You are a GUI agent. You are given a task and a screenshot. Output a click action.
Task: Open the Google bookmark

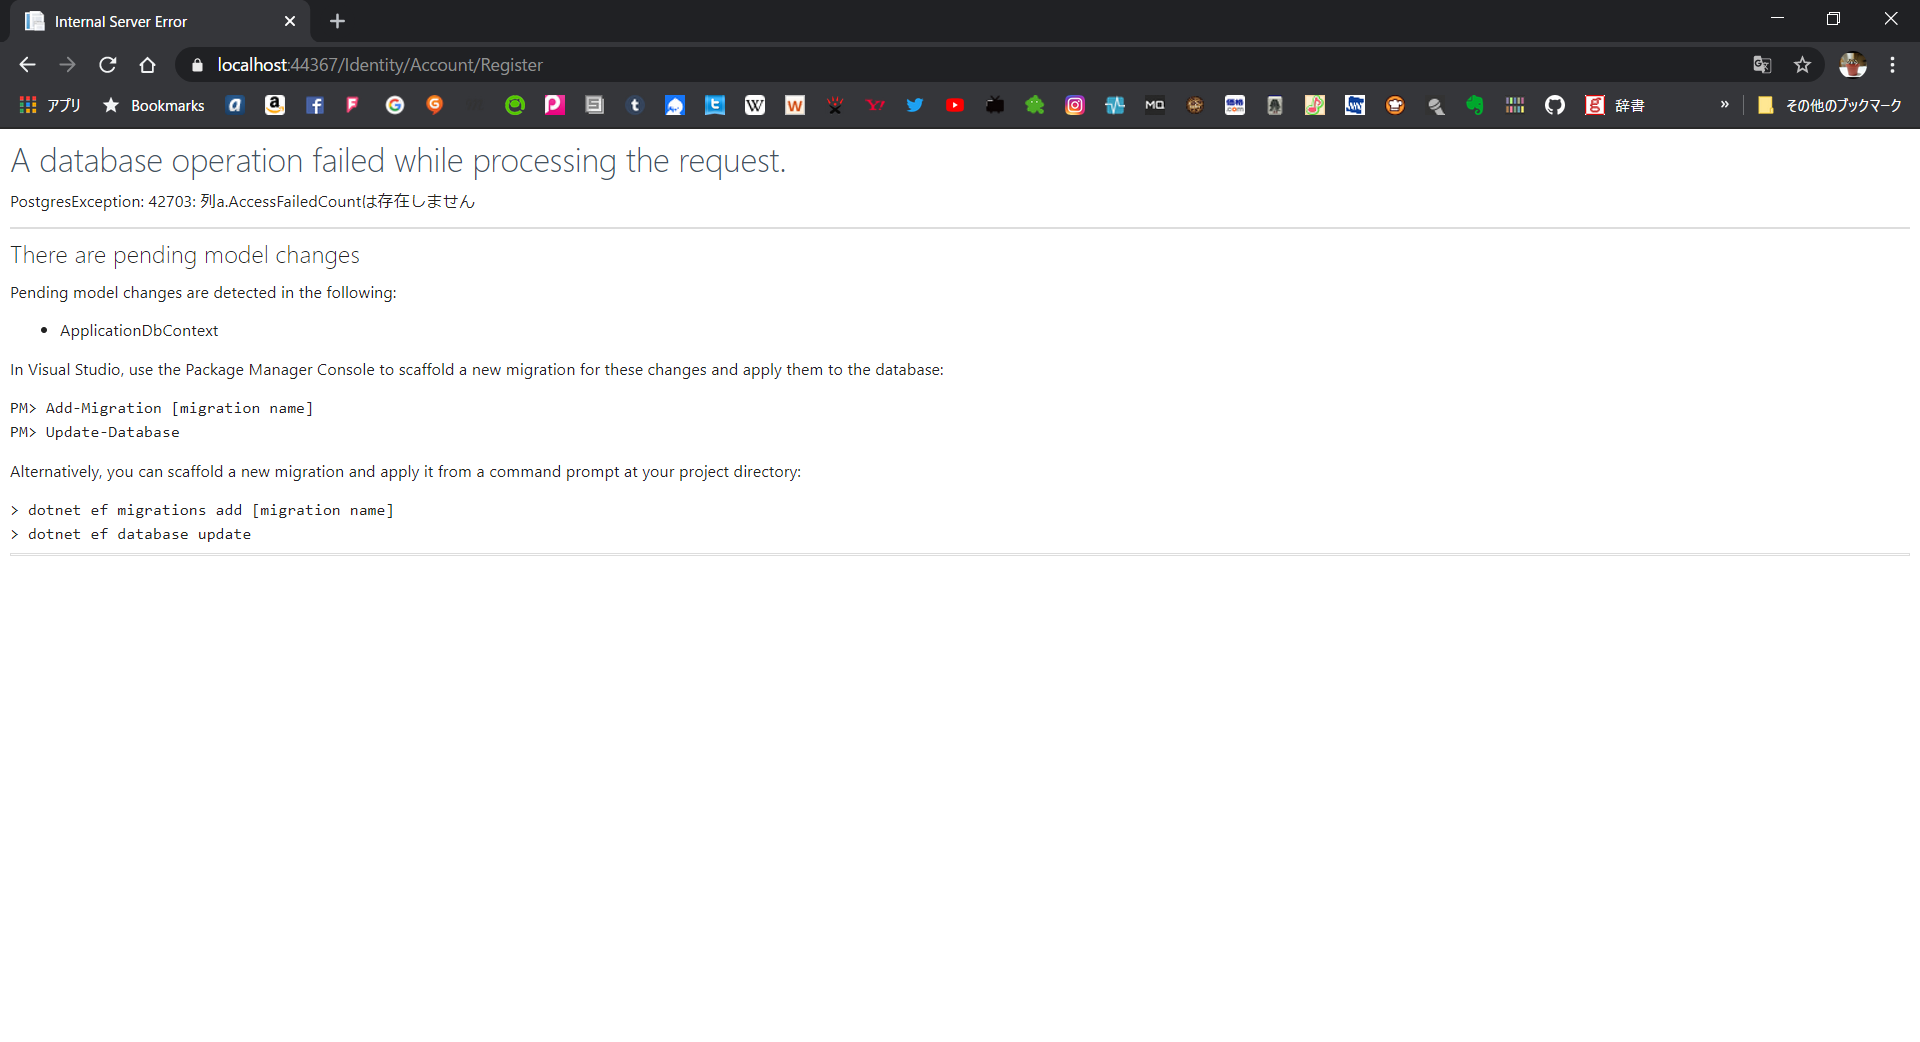(395, 105)
